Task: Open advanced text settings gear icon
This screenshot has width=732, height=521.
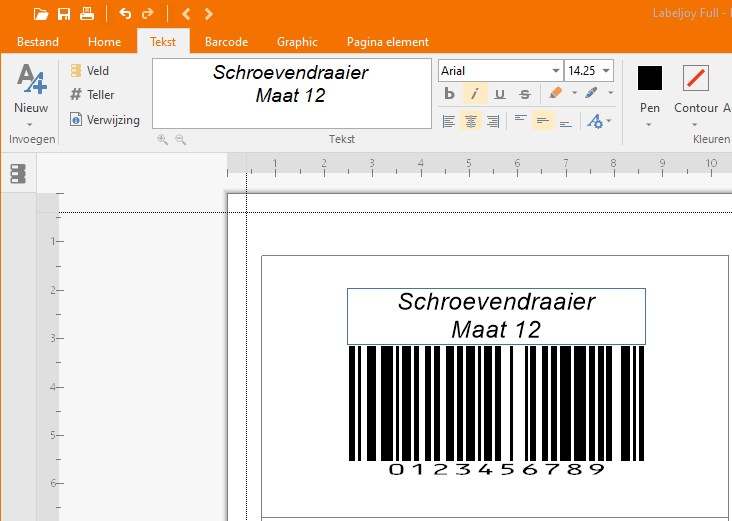Action: [x=596, y=121]
